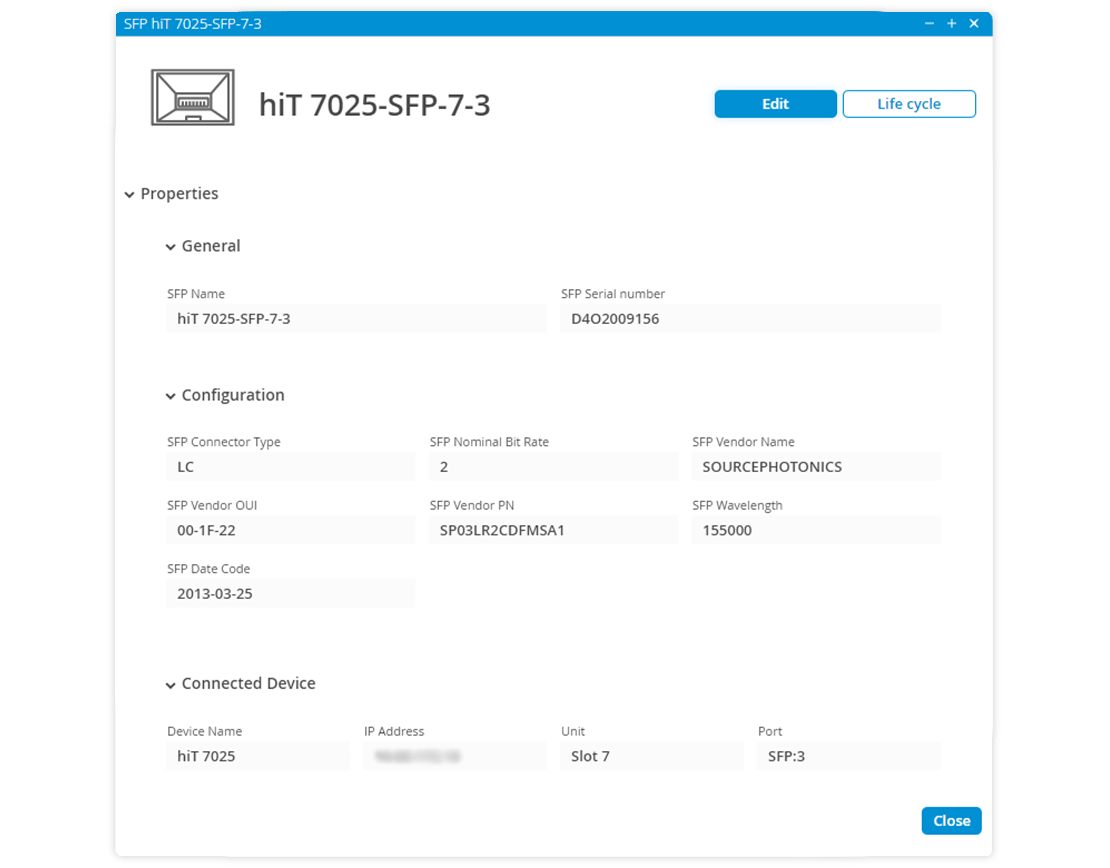Click the IP Address label
The height and width of the screenshot is (868, 1110).
[394, 731]
